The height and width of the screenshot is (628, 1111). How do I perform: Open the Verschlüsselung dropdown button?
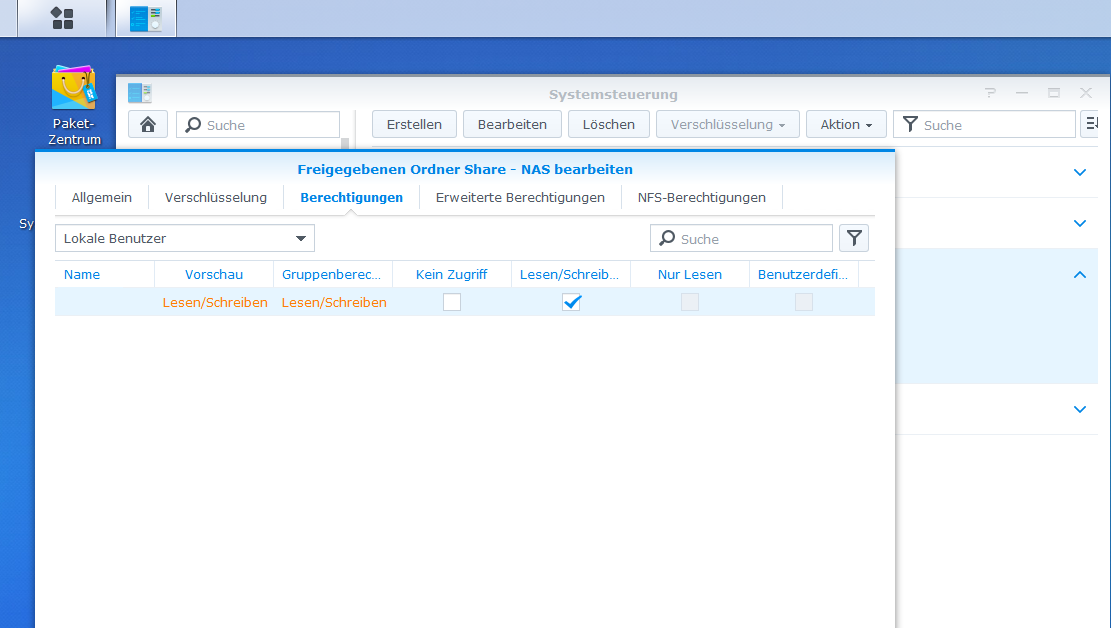point(728,124)
